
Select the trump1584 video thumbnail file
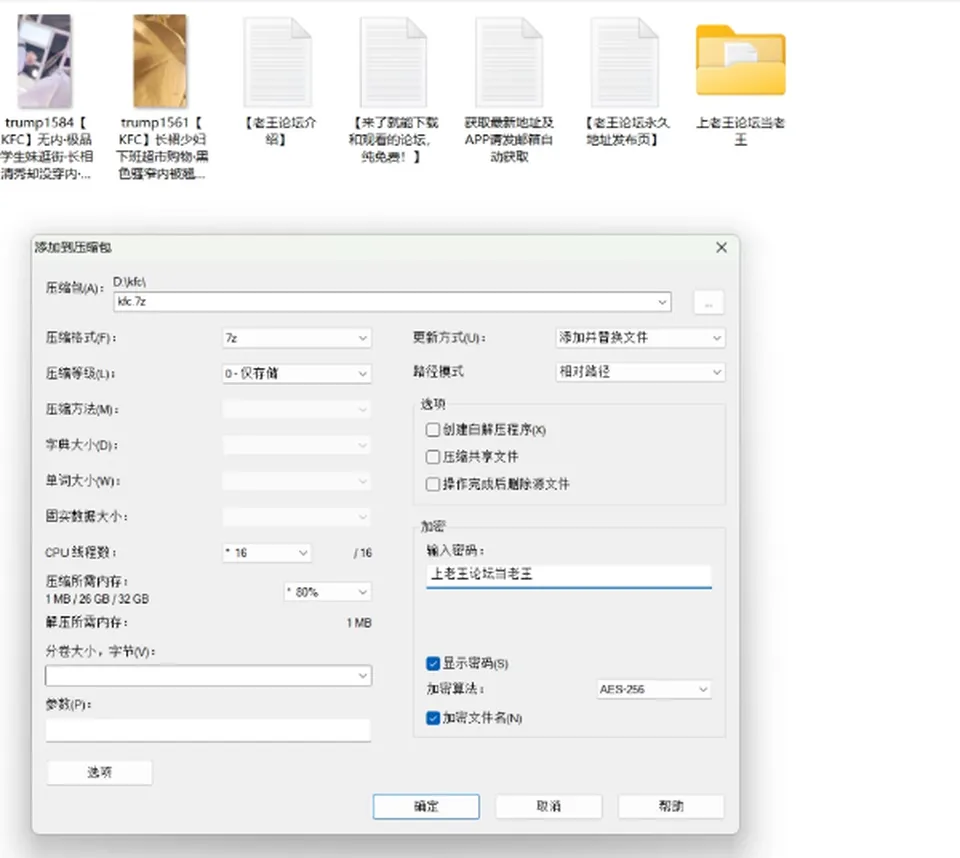pyautogui.click(x=45, y=61)
